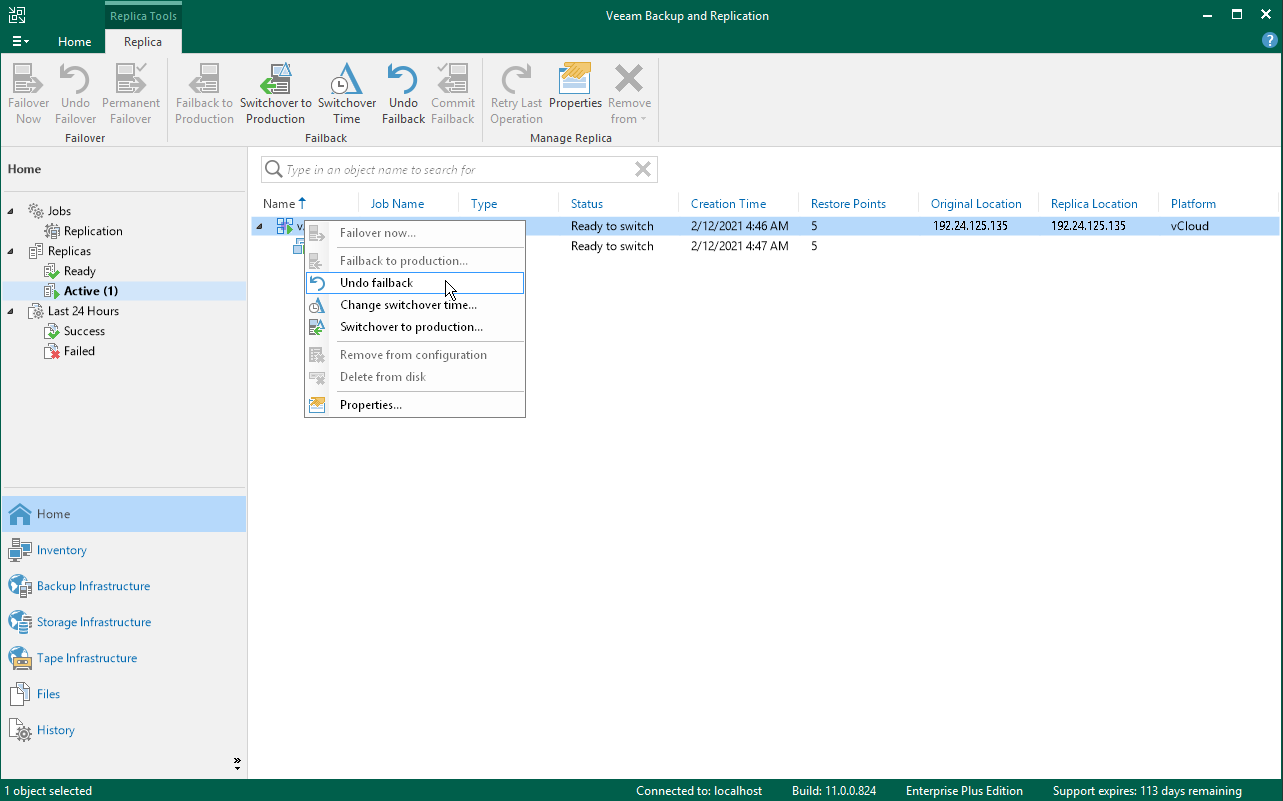Click Delete from disk menu entry
Screen dimensions: 1283x801
point(415,377)
